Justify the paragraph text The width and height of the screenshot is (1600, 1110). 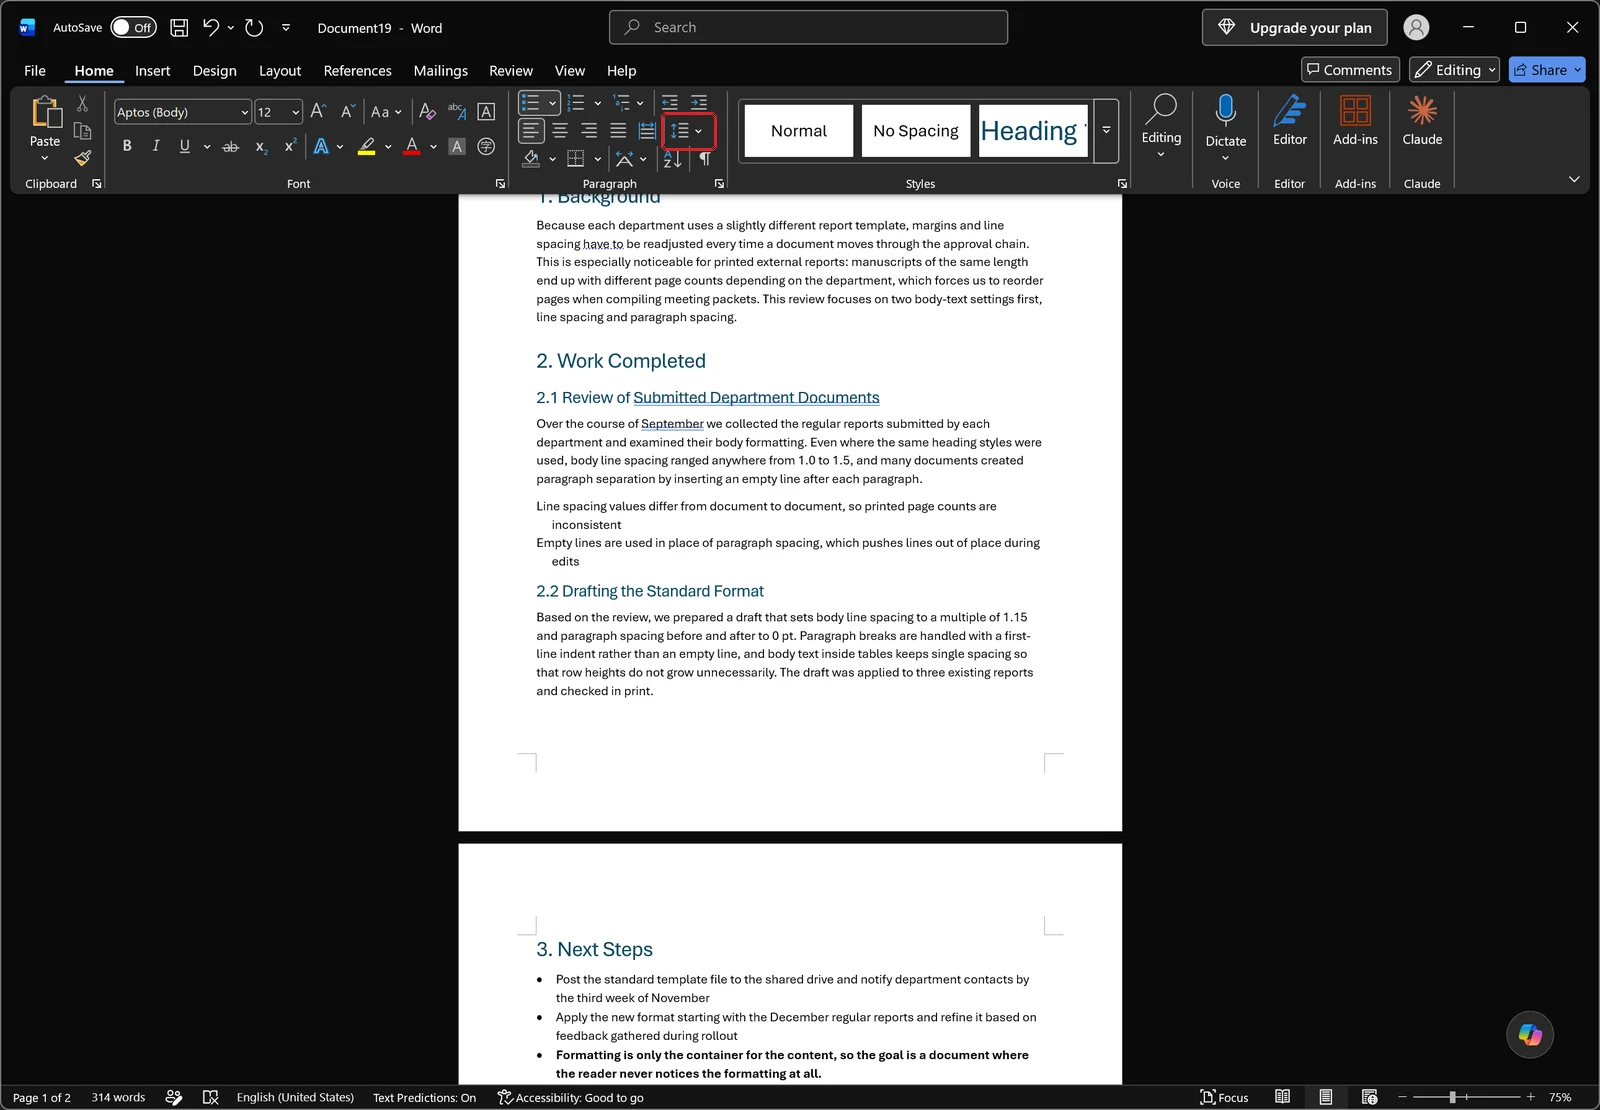(618, 131)
